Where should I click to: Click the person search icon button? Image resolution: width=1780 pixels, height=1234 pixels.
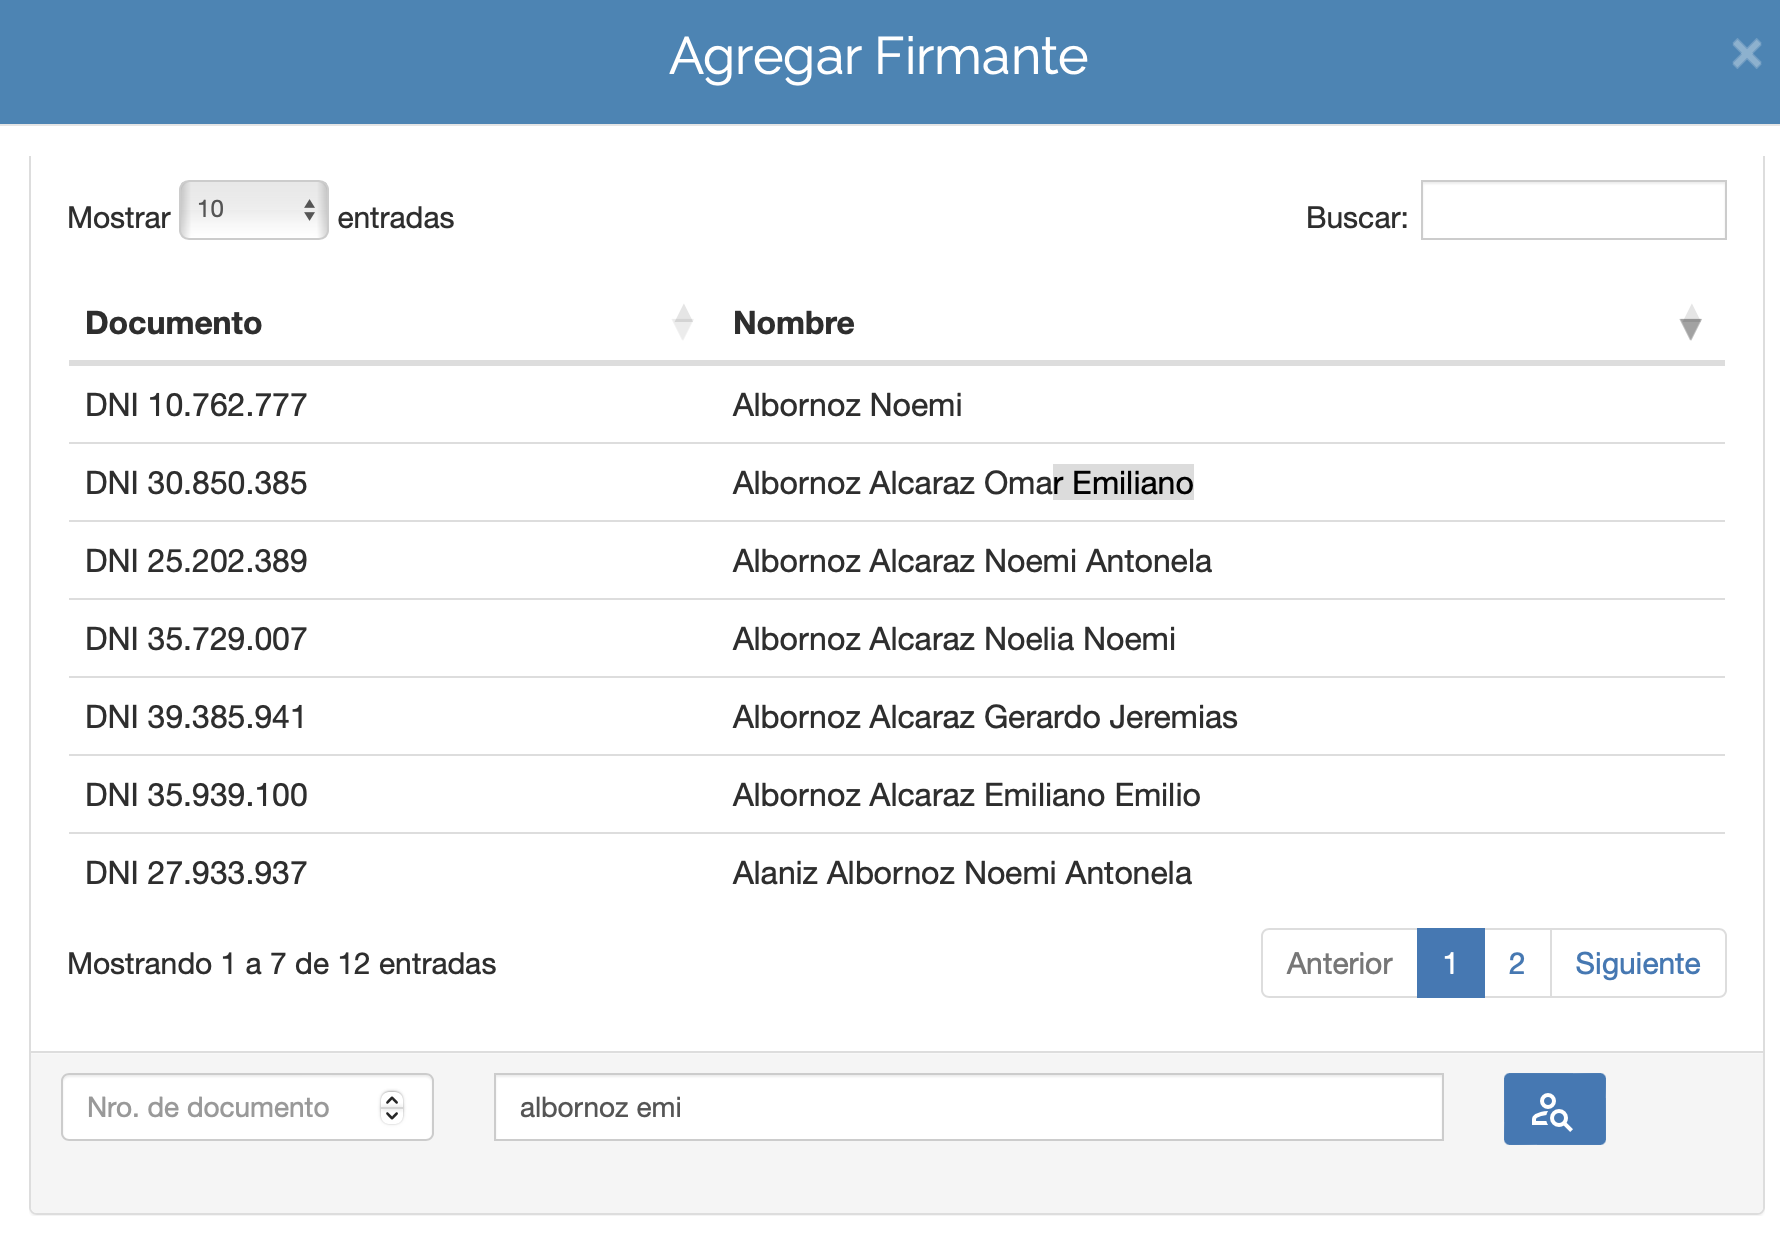[1553, 1107]
